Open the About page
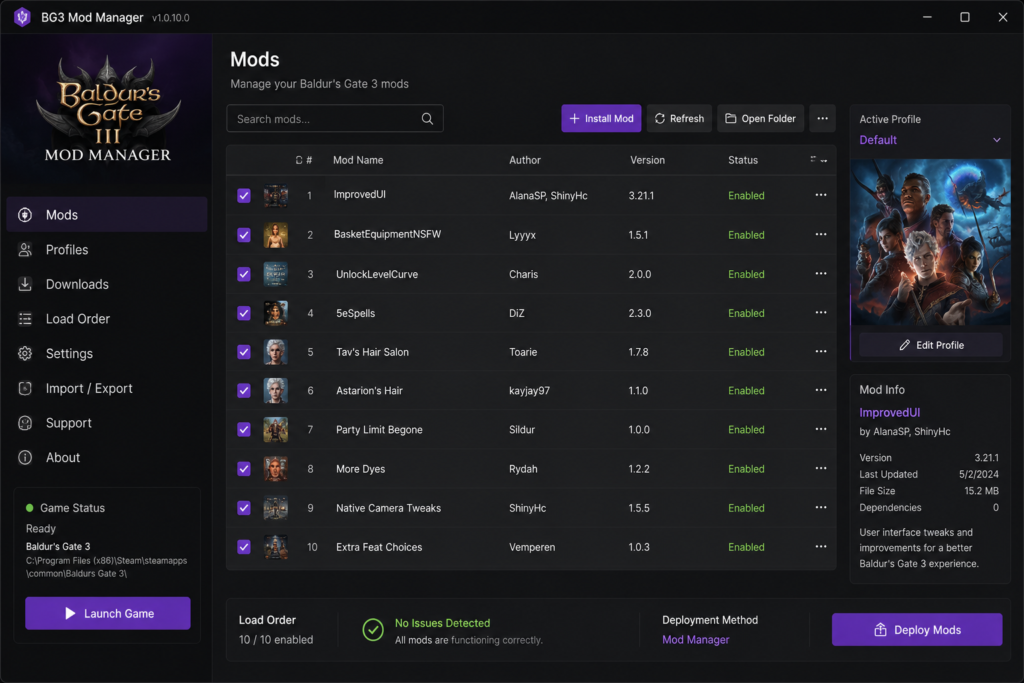The height and width of the screenshot is (683, 1024). coord(107,457)
